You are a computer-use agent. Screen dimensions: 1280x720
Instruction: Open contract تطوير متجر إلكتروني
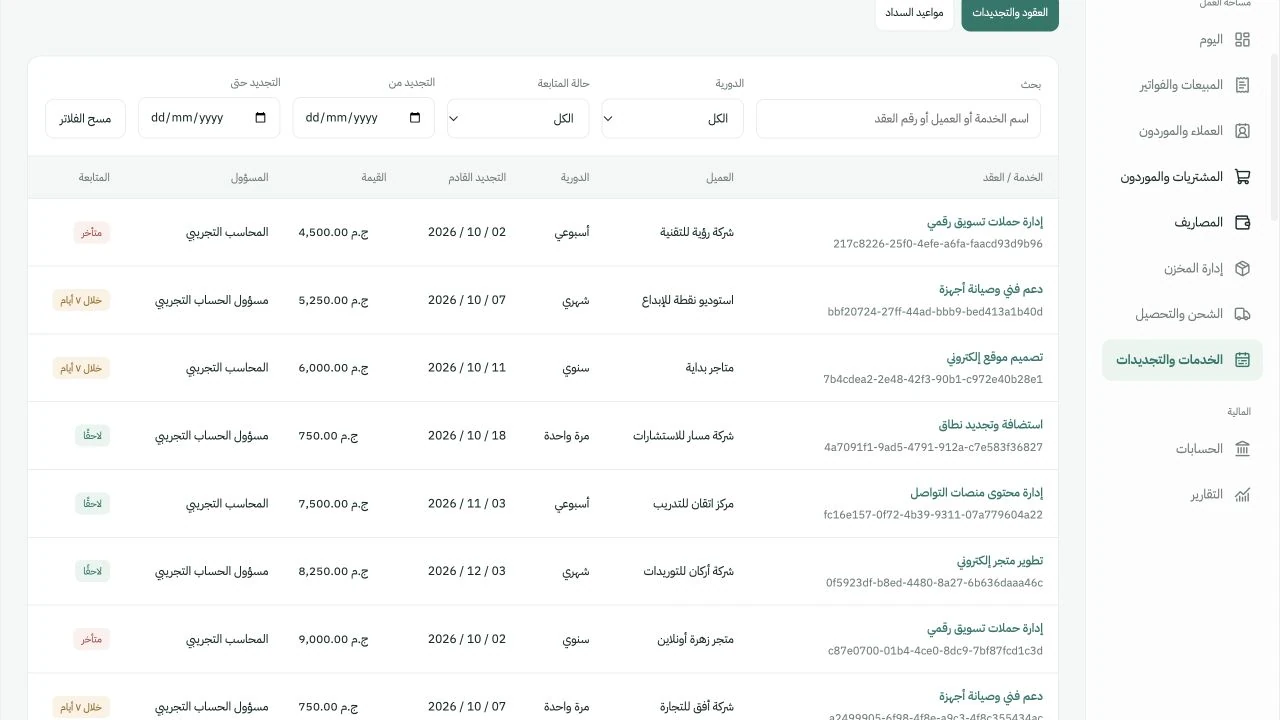click(1000, 560)
